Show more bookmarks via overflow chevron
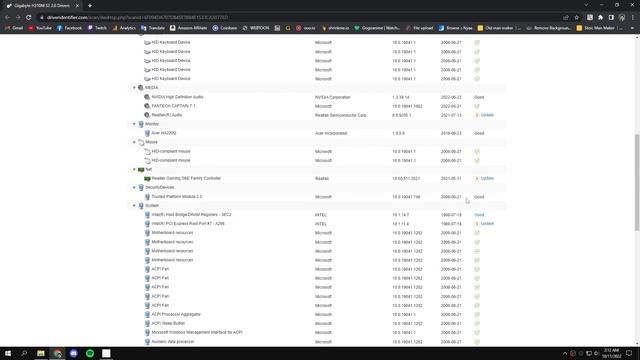The height and width of the screenshot is (360, 640). point(632,28)
